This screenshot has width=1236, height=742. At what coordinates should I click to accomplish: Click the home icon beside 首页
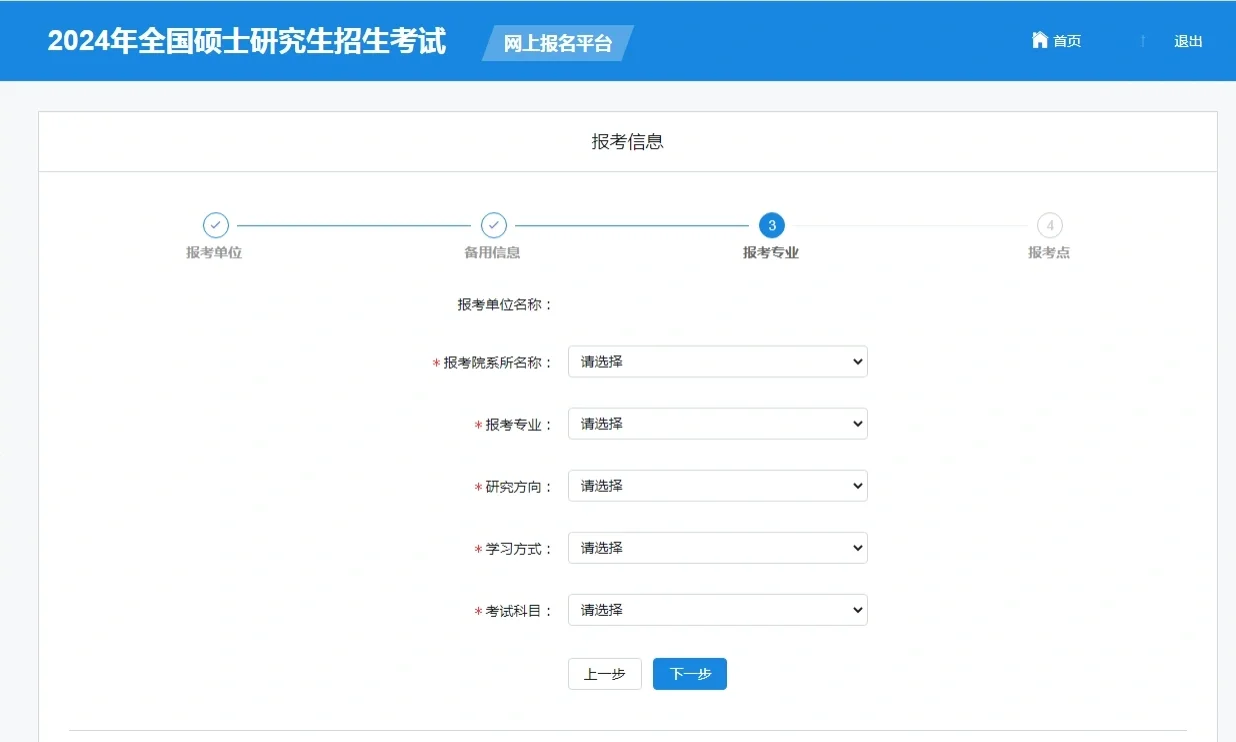pos(1040,40)
